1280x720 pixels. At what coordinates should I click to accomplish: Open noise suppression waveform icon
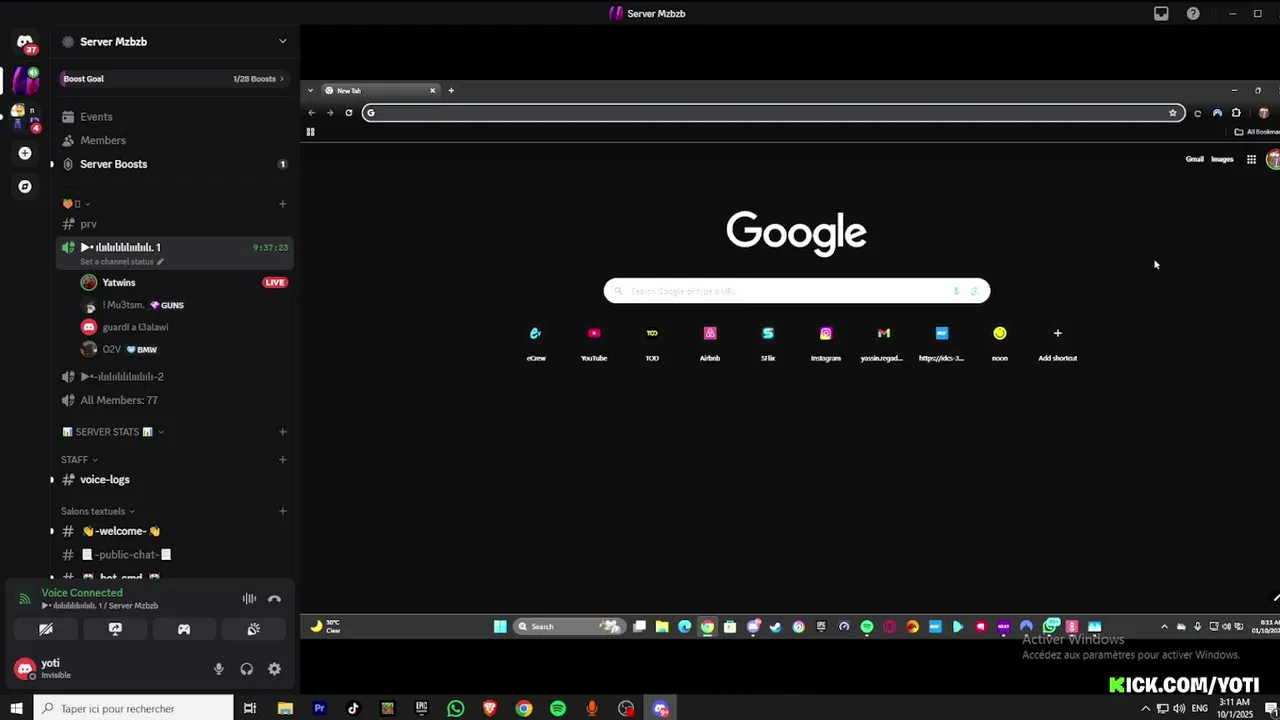pos(249,599)
